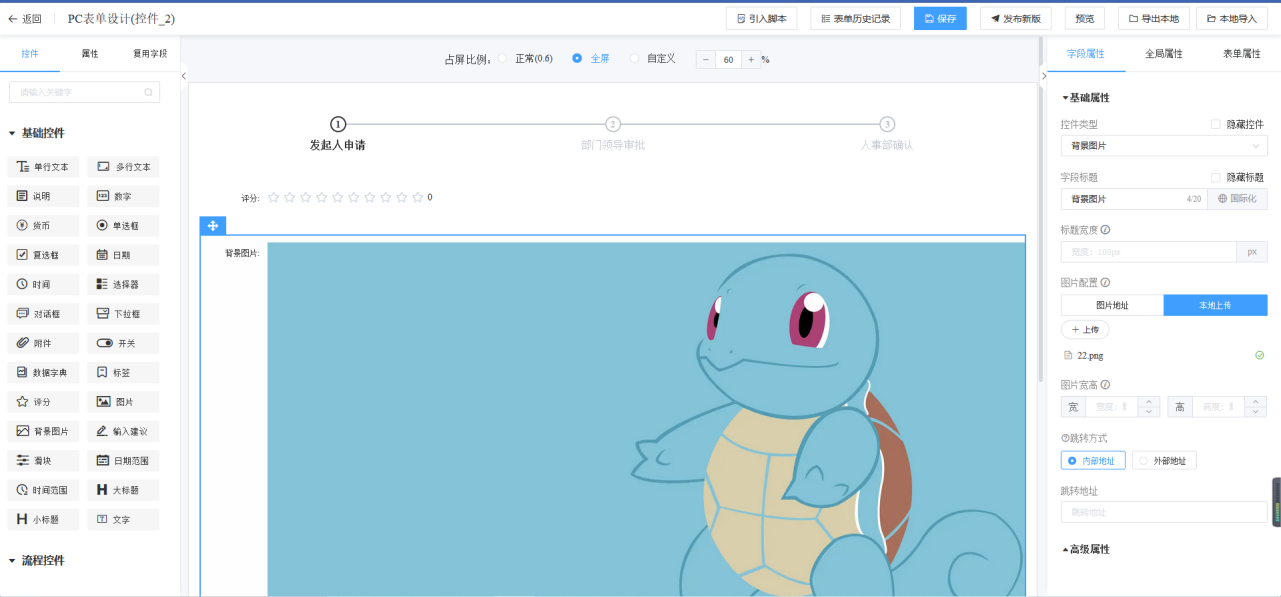This screenshot has width=1281, height=597.
Task: Add the 时间范围 control
Action: pyautogui.click(x=43, y=490)
